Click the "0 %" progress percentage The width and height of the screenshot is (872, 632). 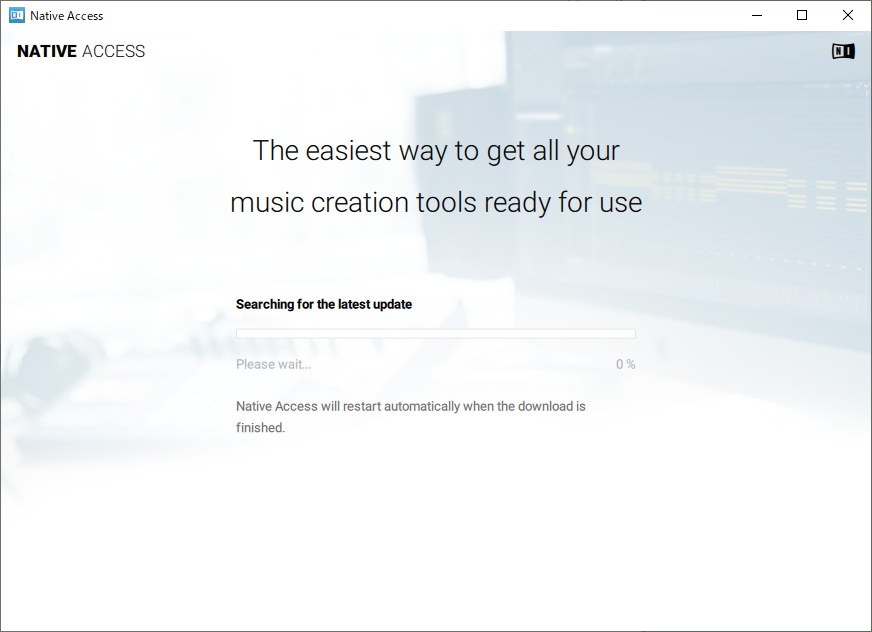[626, 364]
